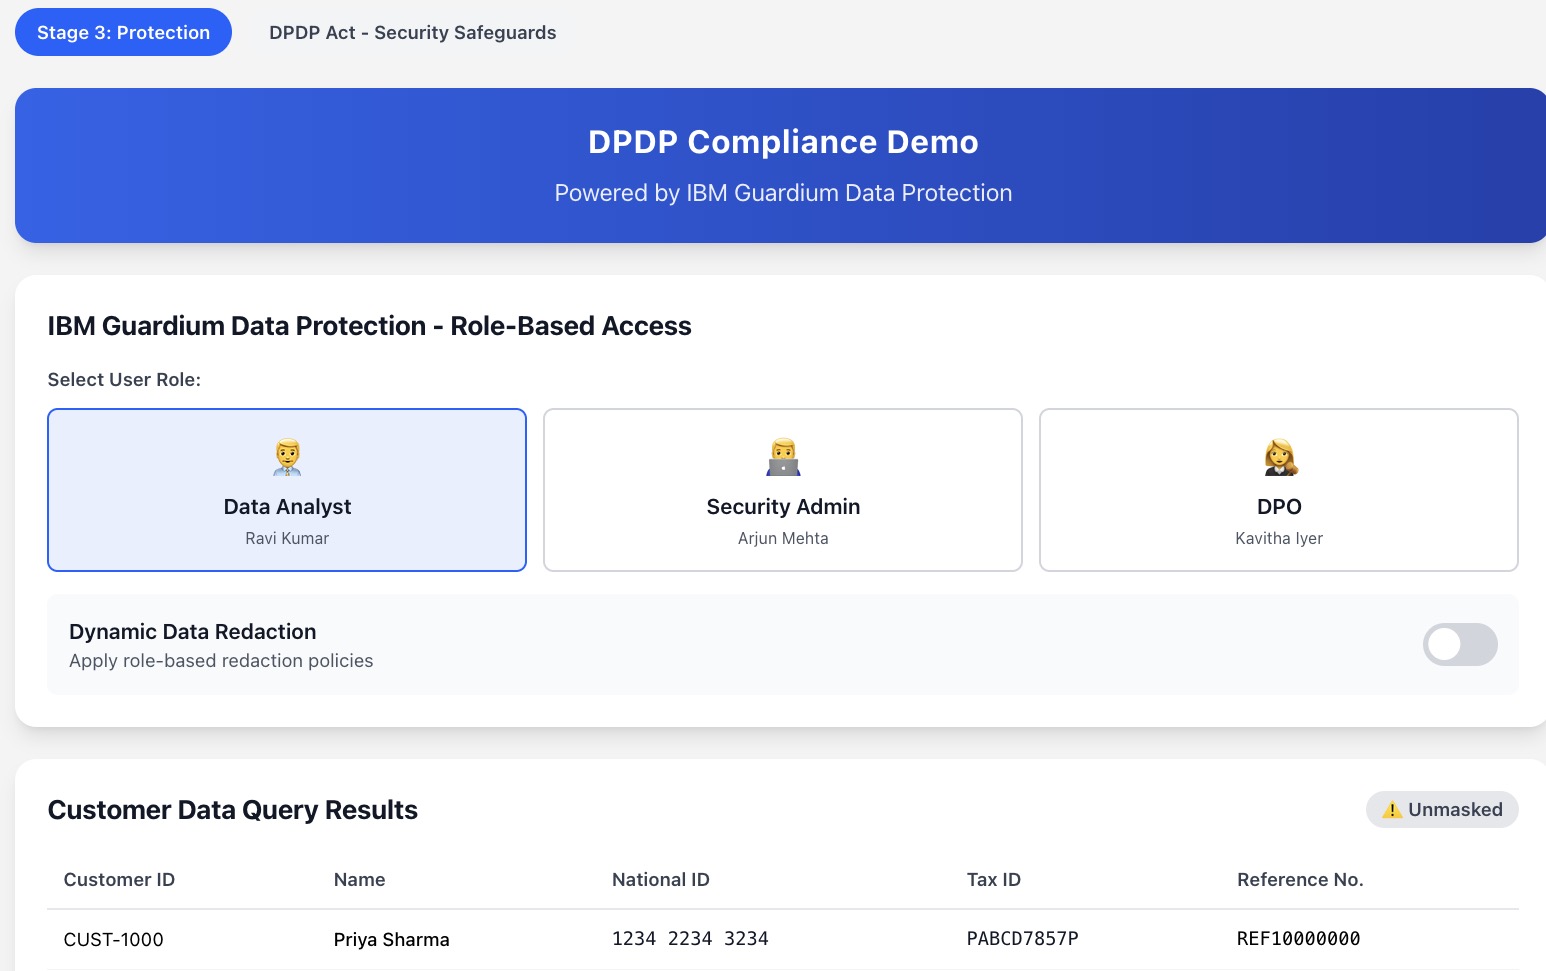Image resolution: width=1546 pixels, height=971 pixels.
Task: Click the Reference No. column header
Action: (x=1300, y=880)
